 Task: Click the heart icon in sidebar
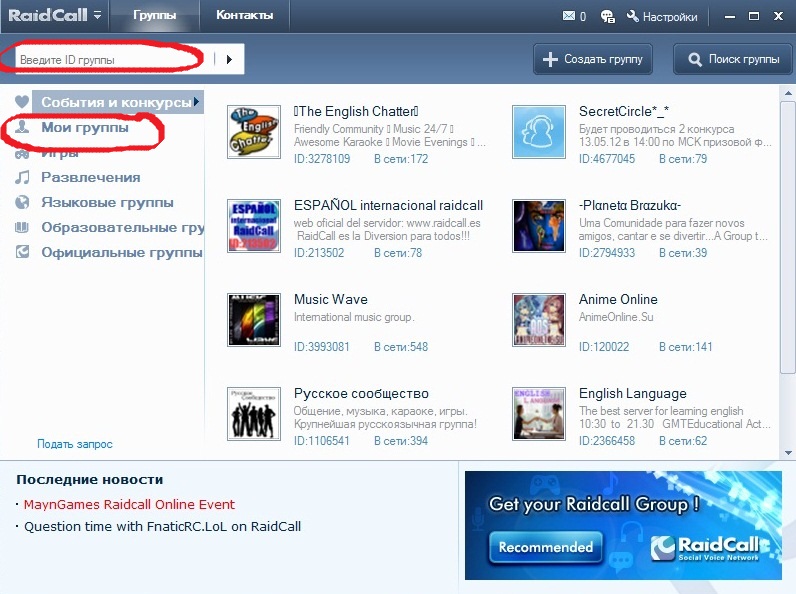coord(22,102)
